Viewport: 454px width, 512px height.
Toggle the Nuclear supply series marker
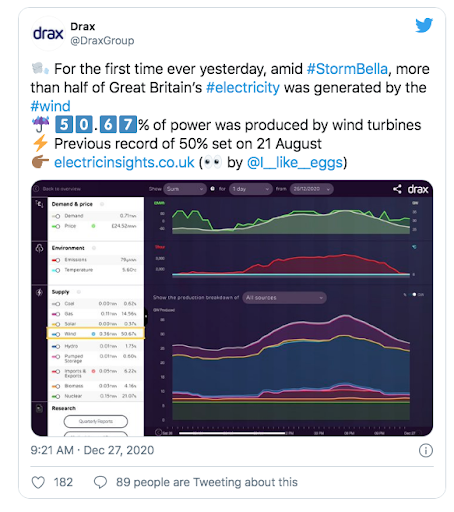56,396
